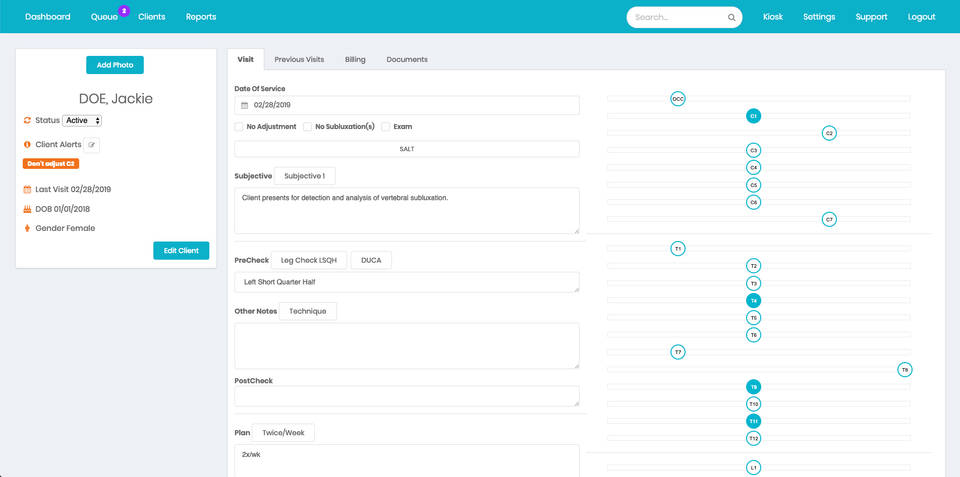
Task: Toggle the filled T4 vertebra marker
Action: tap(754, 301)
